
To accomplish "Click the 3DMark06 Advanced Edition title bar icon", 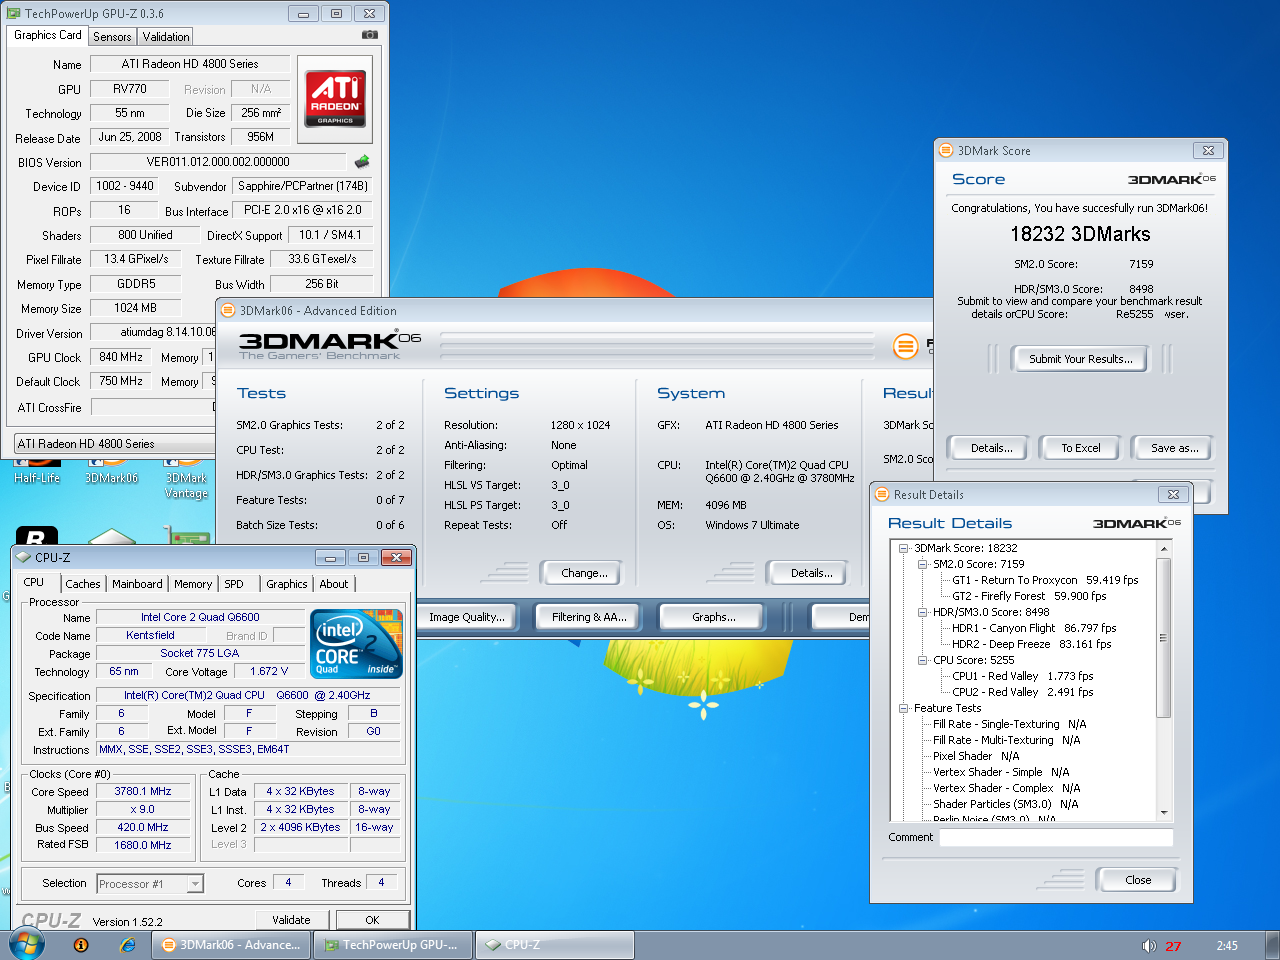I will pyautogui.click(x=228, y=310).
